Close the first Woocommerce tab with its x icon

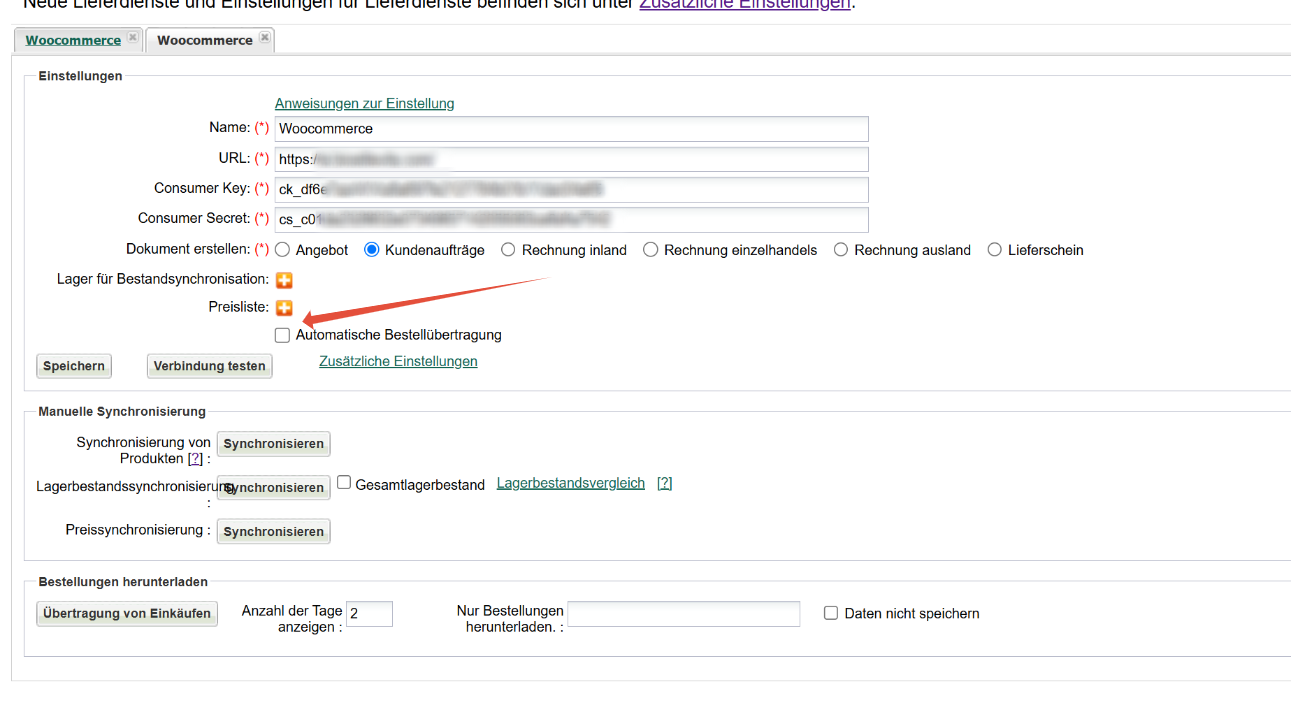(x=132, y=38)
